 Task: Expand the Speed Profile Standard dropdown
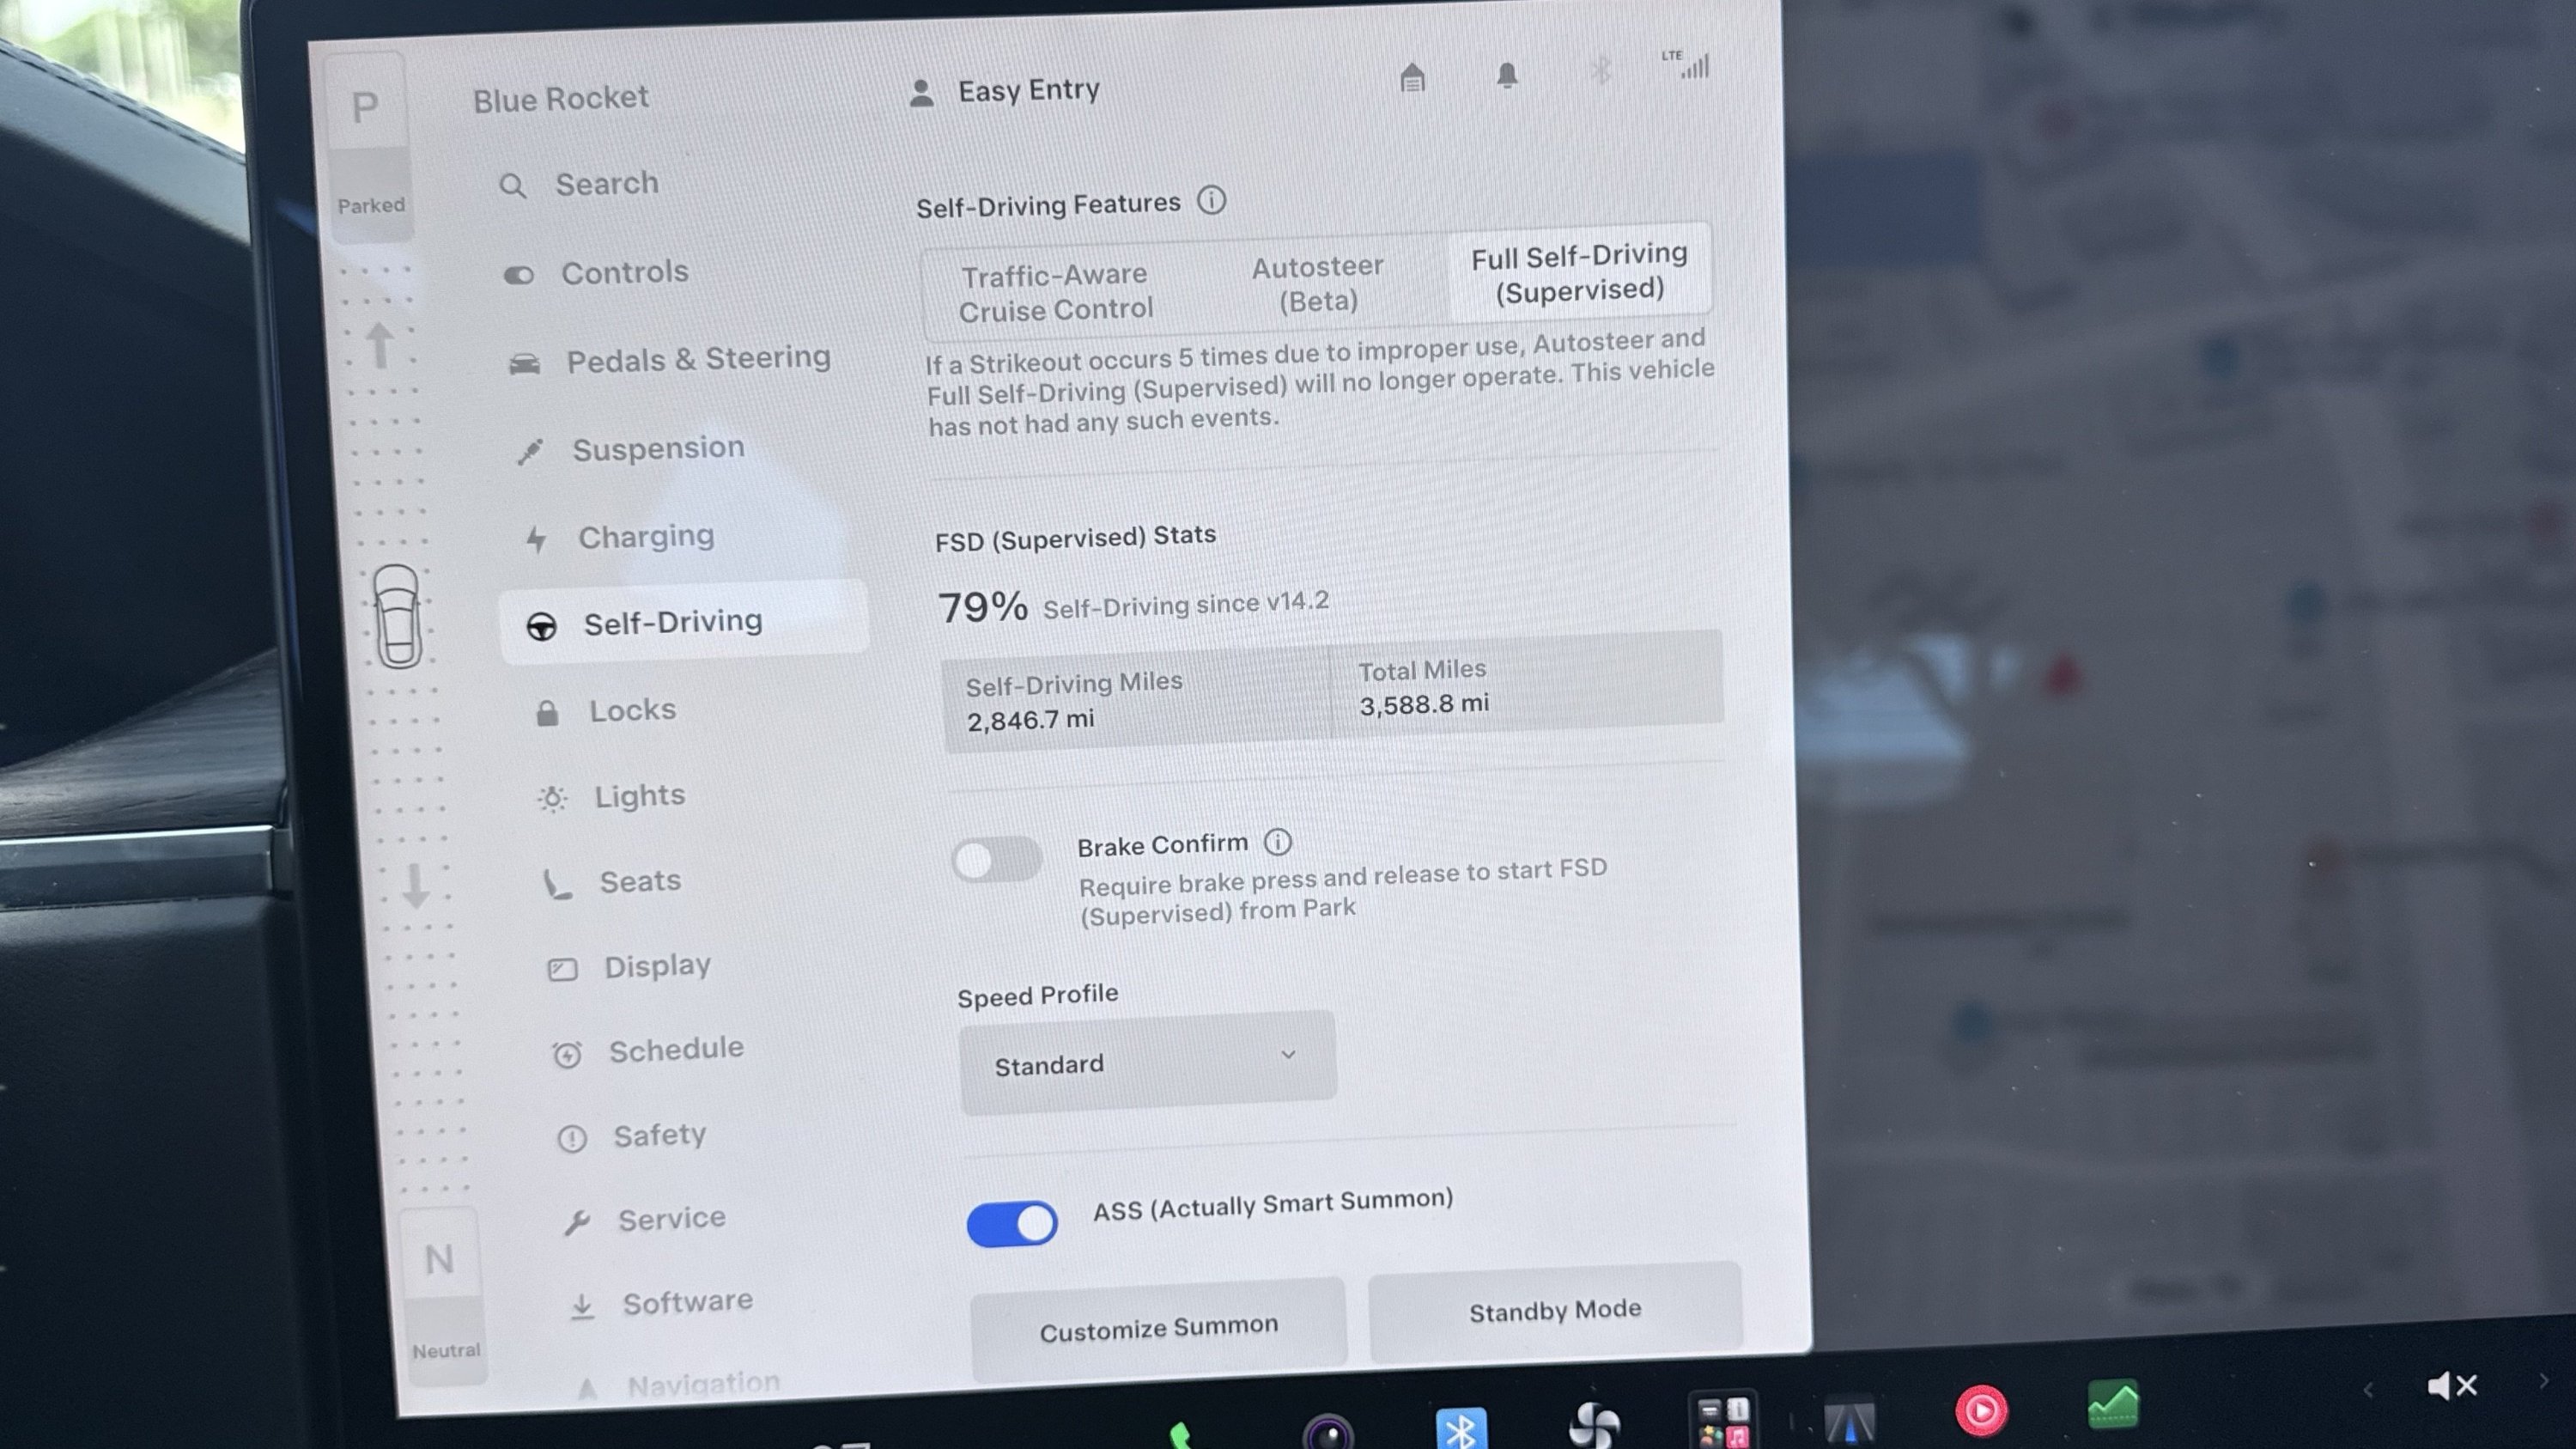(x=1147, y=1063)
